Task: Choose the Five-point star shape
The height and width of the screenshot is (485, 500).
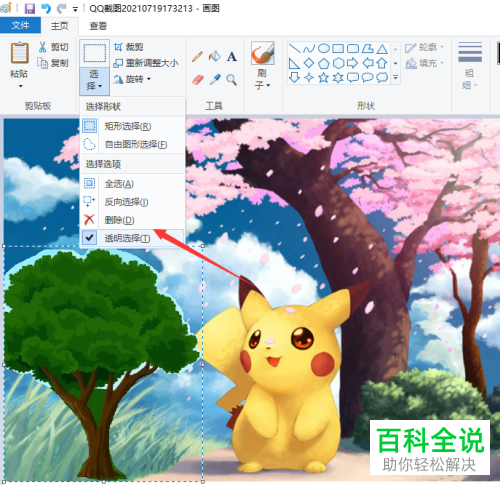Action: coord(323,78)
